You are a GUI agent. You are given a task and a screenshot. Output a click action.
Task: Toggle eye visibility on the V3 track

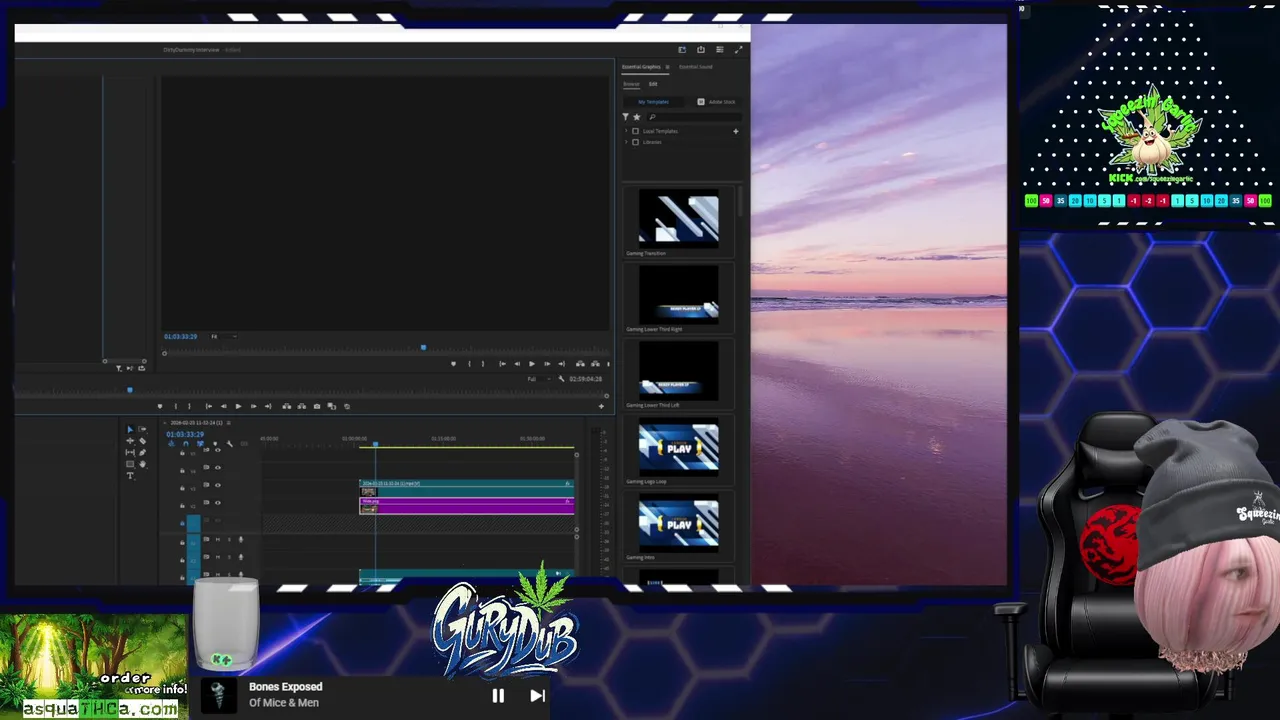(218, 485)
